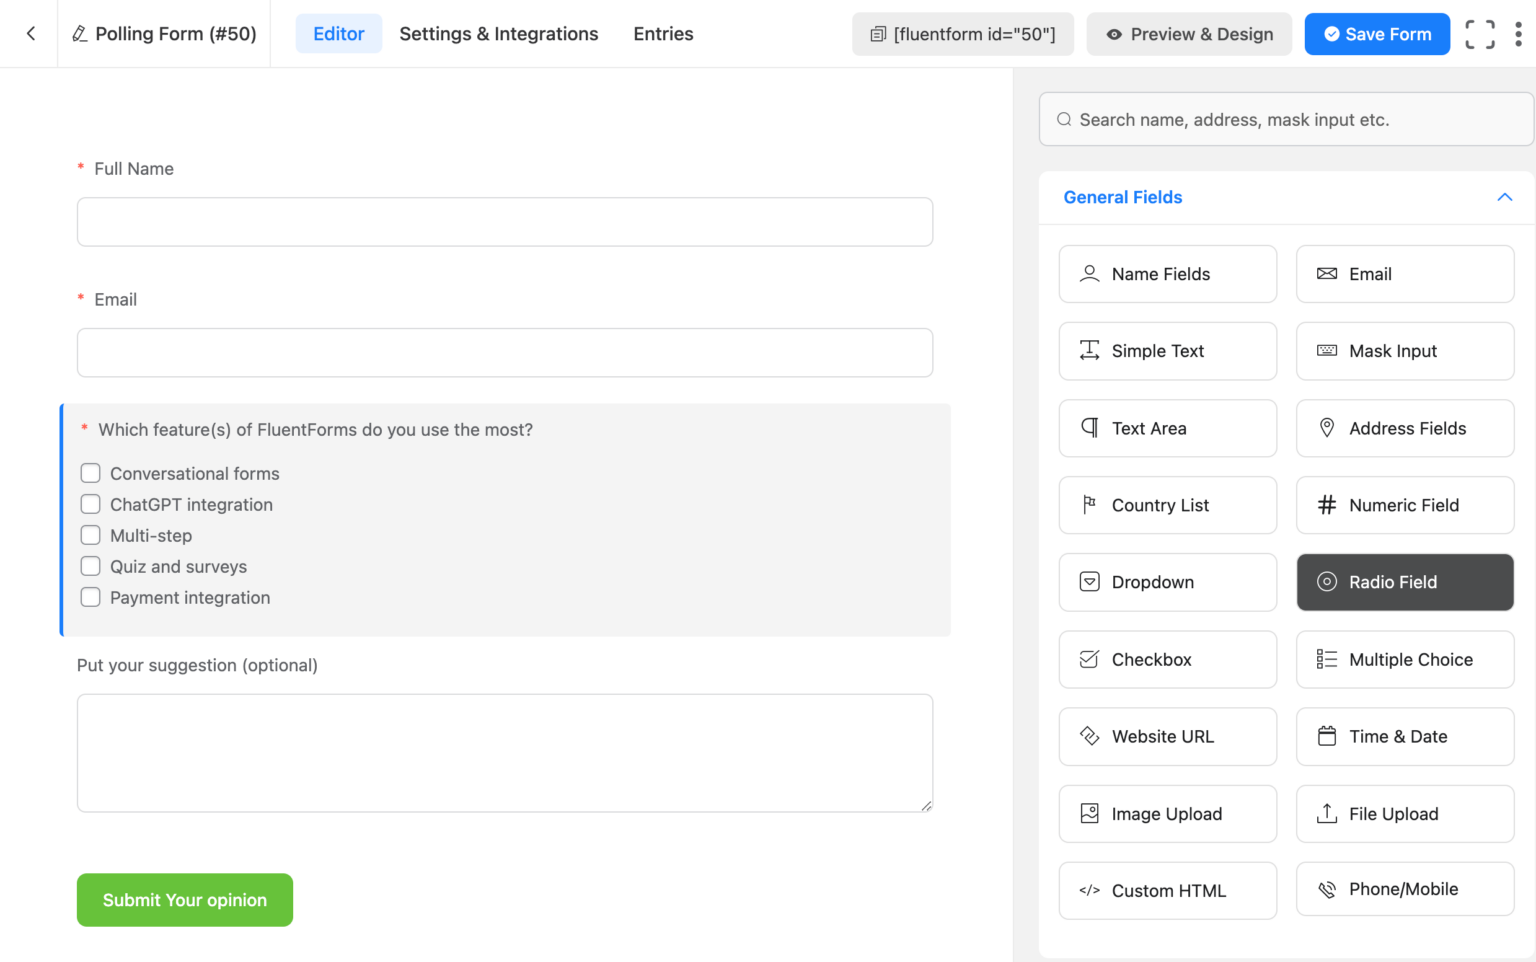This screenshot has width=1536, height=962.
Task: Open Settings & Integrations tab
Action: [x=498, y=33]
